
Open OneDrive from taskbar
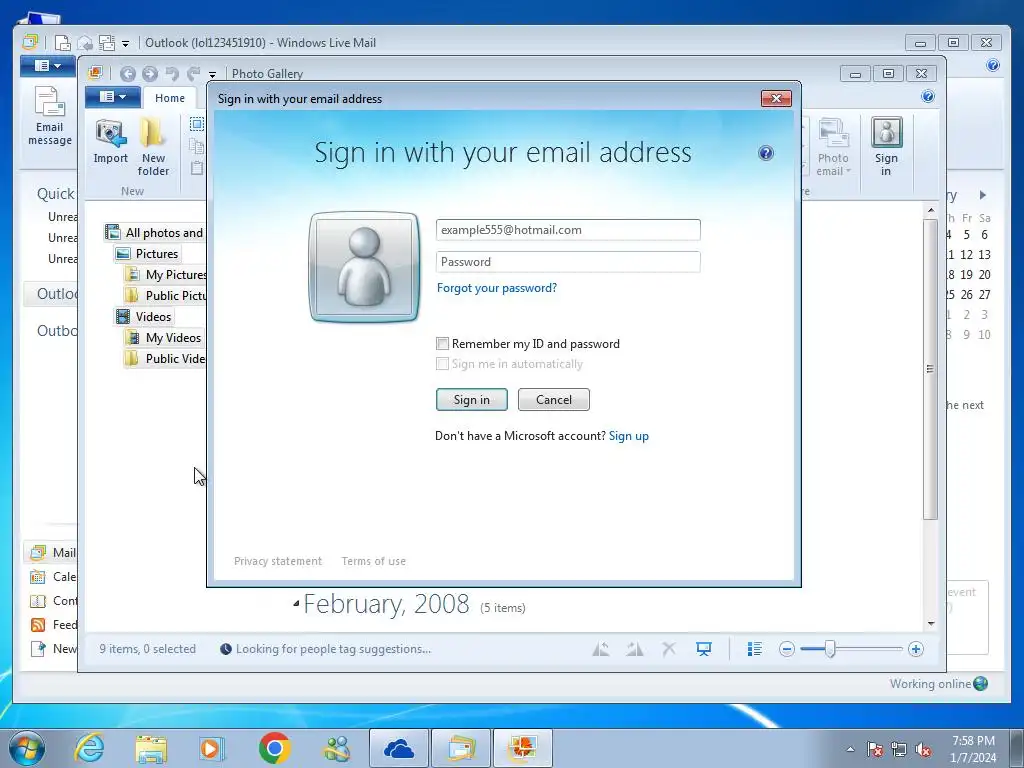click(399, 748)
